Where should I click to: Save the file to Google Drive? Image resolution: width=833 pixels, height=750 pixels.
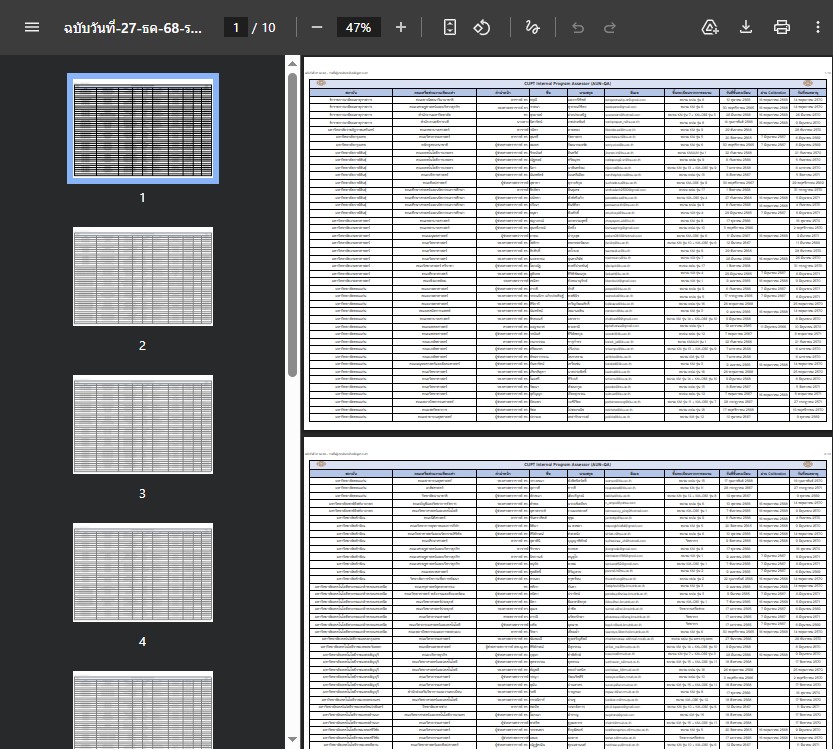pyautogui.click(x=710, y=27)
